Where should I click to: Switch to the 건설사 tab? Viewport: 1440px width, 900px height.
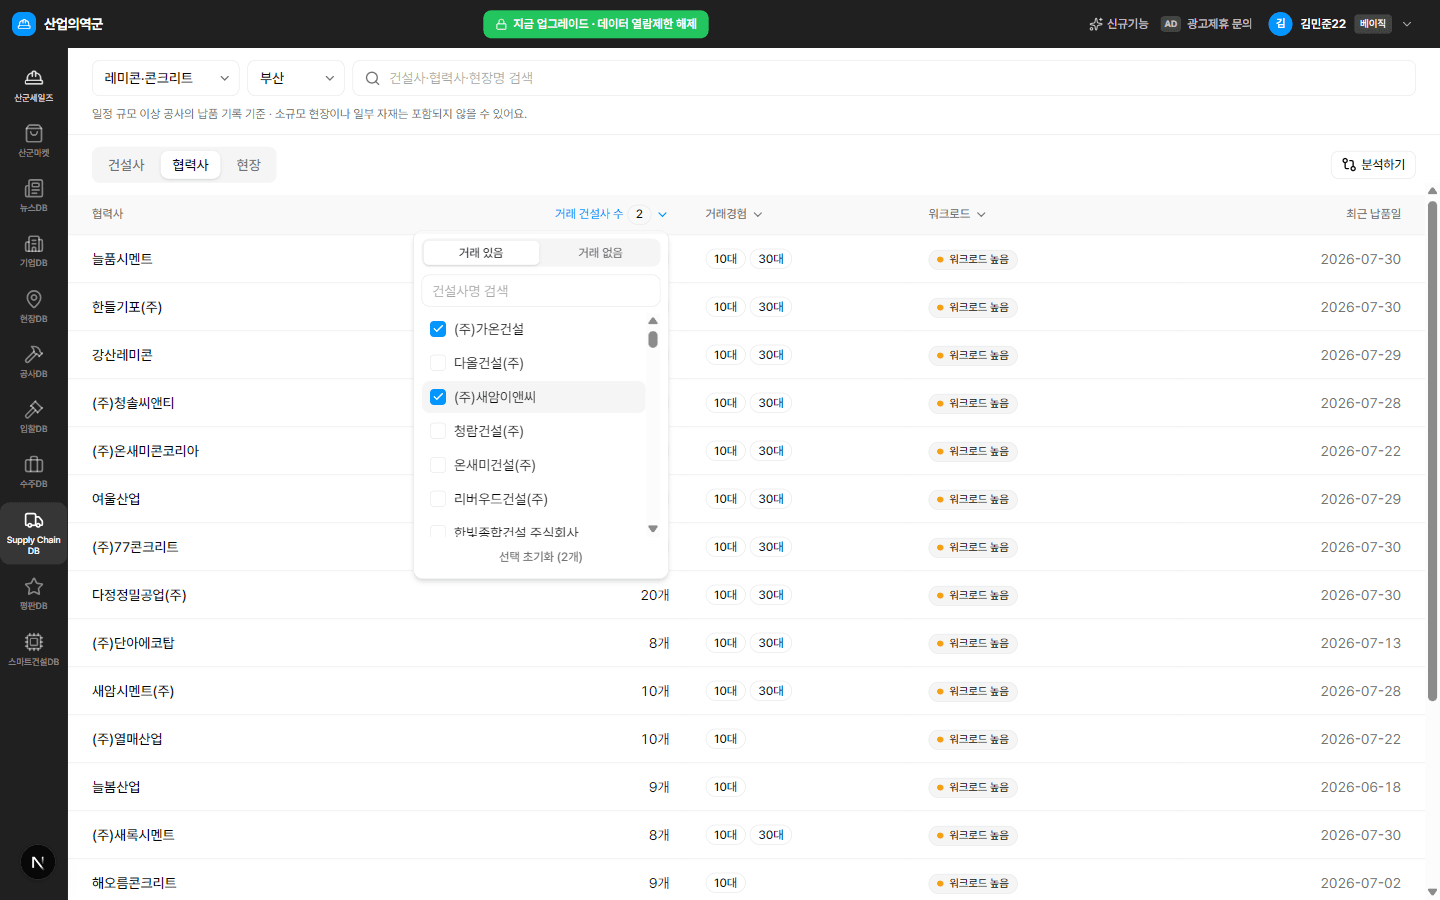[x=126, y=165]
